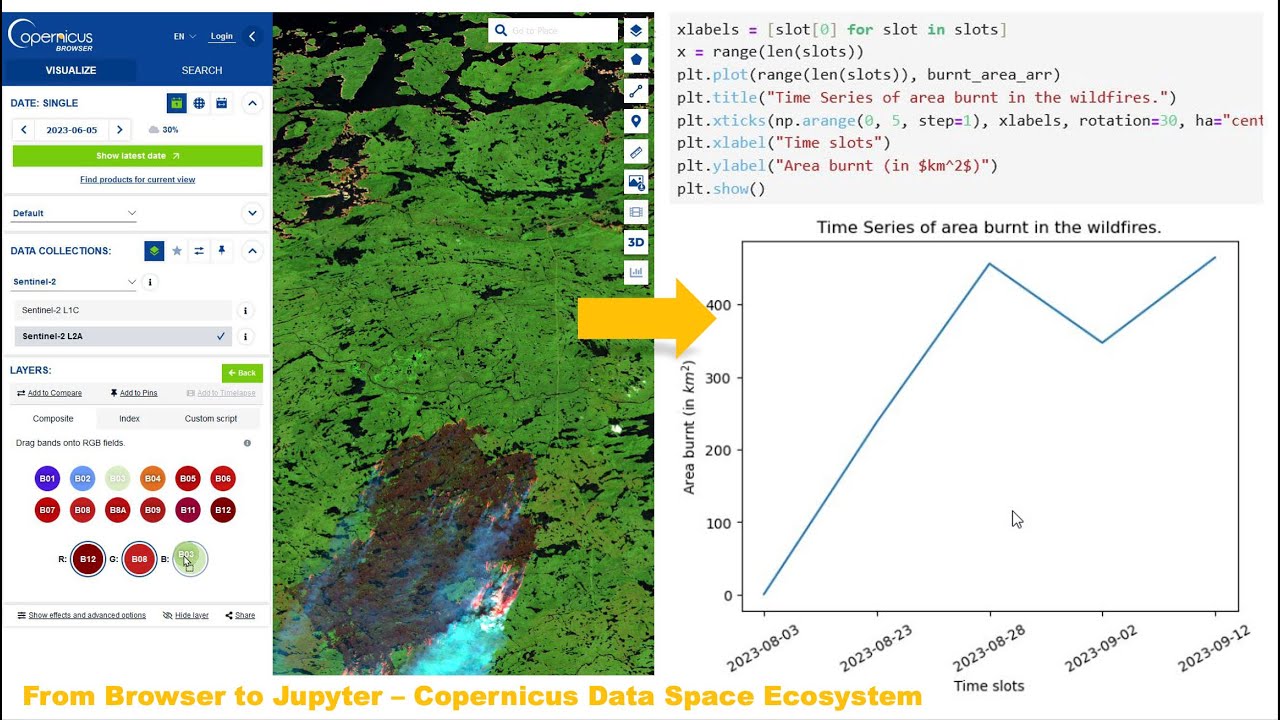Expand the theme section chevron
Image resolution: width=1280 pixels, height=720 pixels.
point(252,213)
